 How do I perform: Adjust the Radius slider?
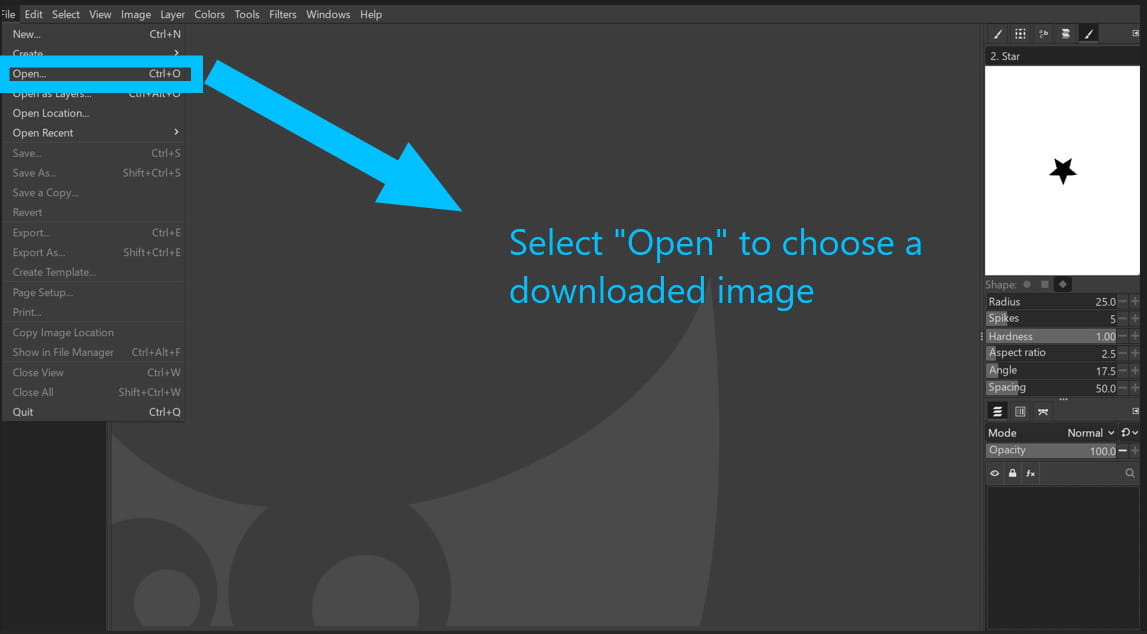click(x=1051, y=301)
